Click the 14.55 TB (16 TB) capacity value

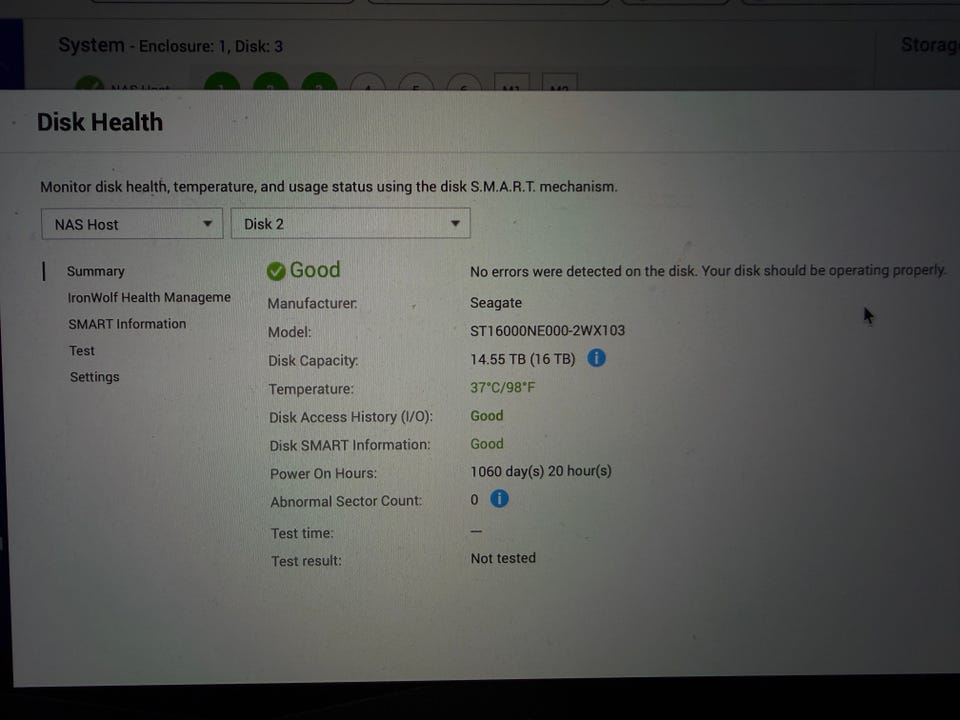(x=523, y=359)
